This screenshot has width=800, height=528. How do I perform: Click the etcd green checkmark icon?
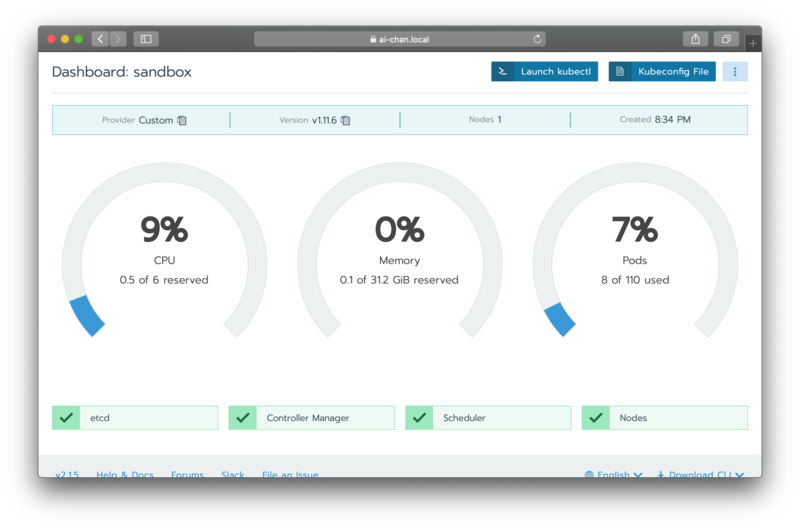[66, 418]
